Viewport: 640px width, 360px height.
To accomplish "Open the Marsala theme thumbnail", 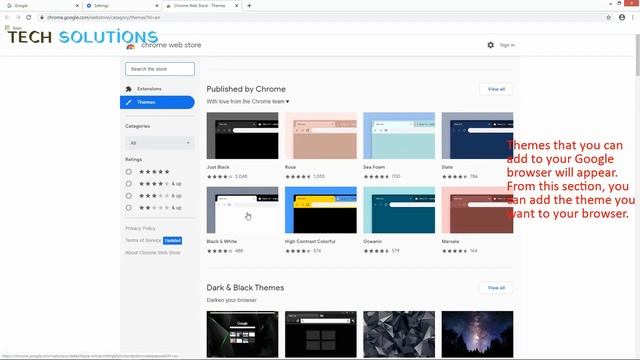I will [x=478, y=210].
